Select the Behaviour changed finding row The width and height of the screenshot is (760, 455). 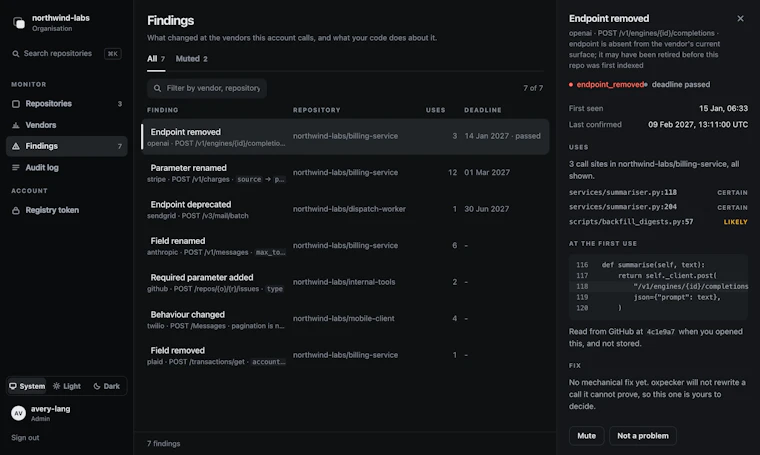[345, 319]
